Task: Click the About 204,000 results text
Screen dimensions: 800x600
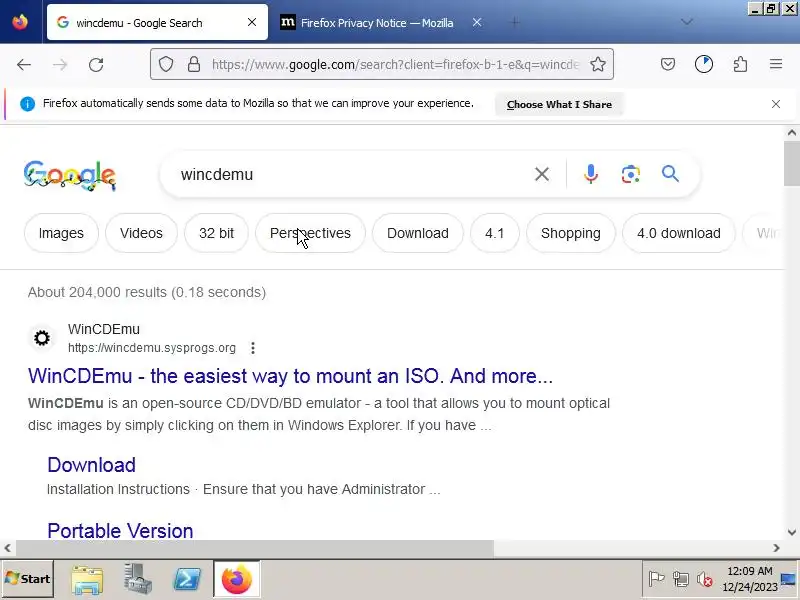Action: click(x=147, y=292)
